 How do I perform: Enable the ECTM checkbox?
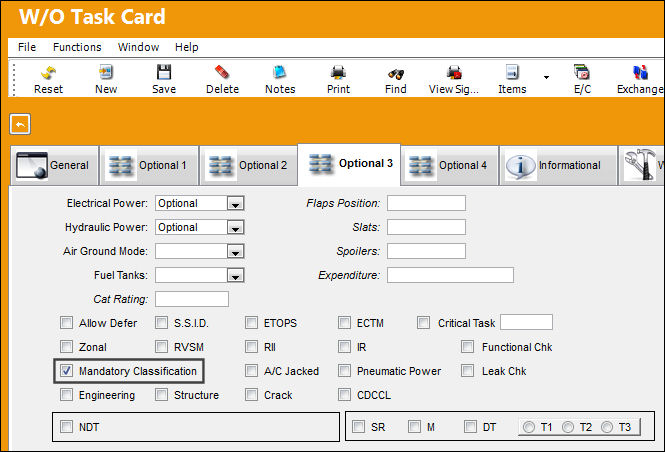point(344,323)
